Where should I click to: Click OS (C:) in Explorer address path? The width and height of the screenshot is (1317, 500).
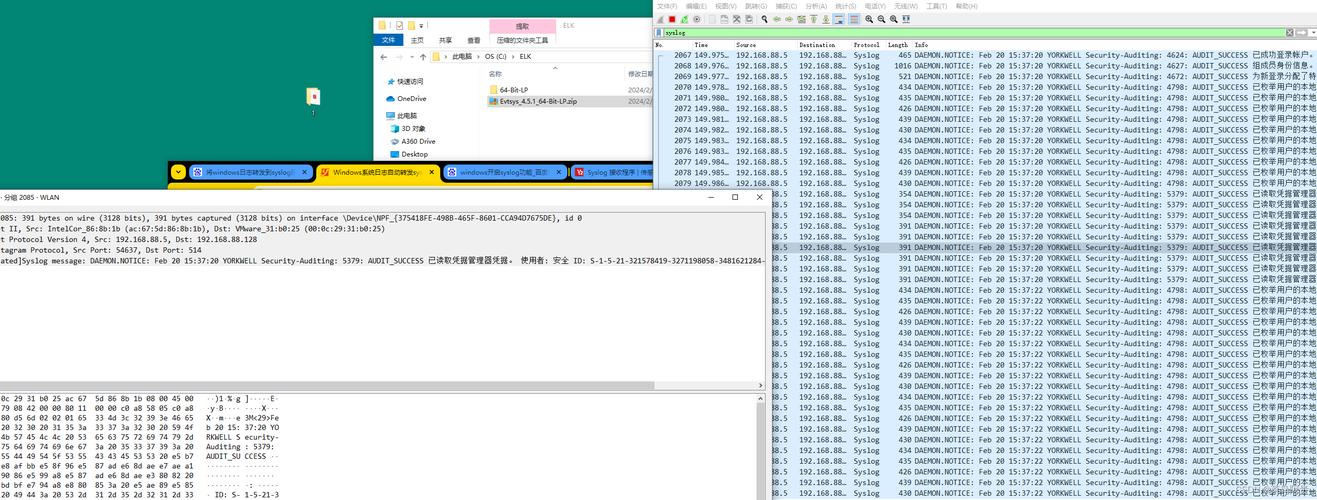(495, 57)
